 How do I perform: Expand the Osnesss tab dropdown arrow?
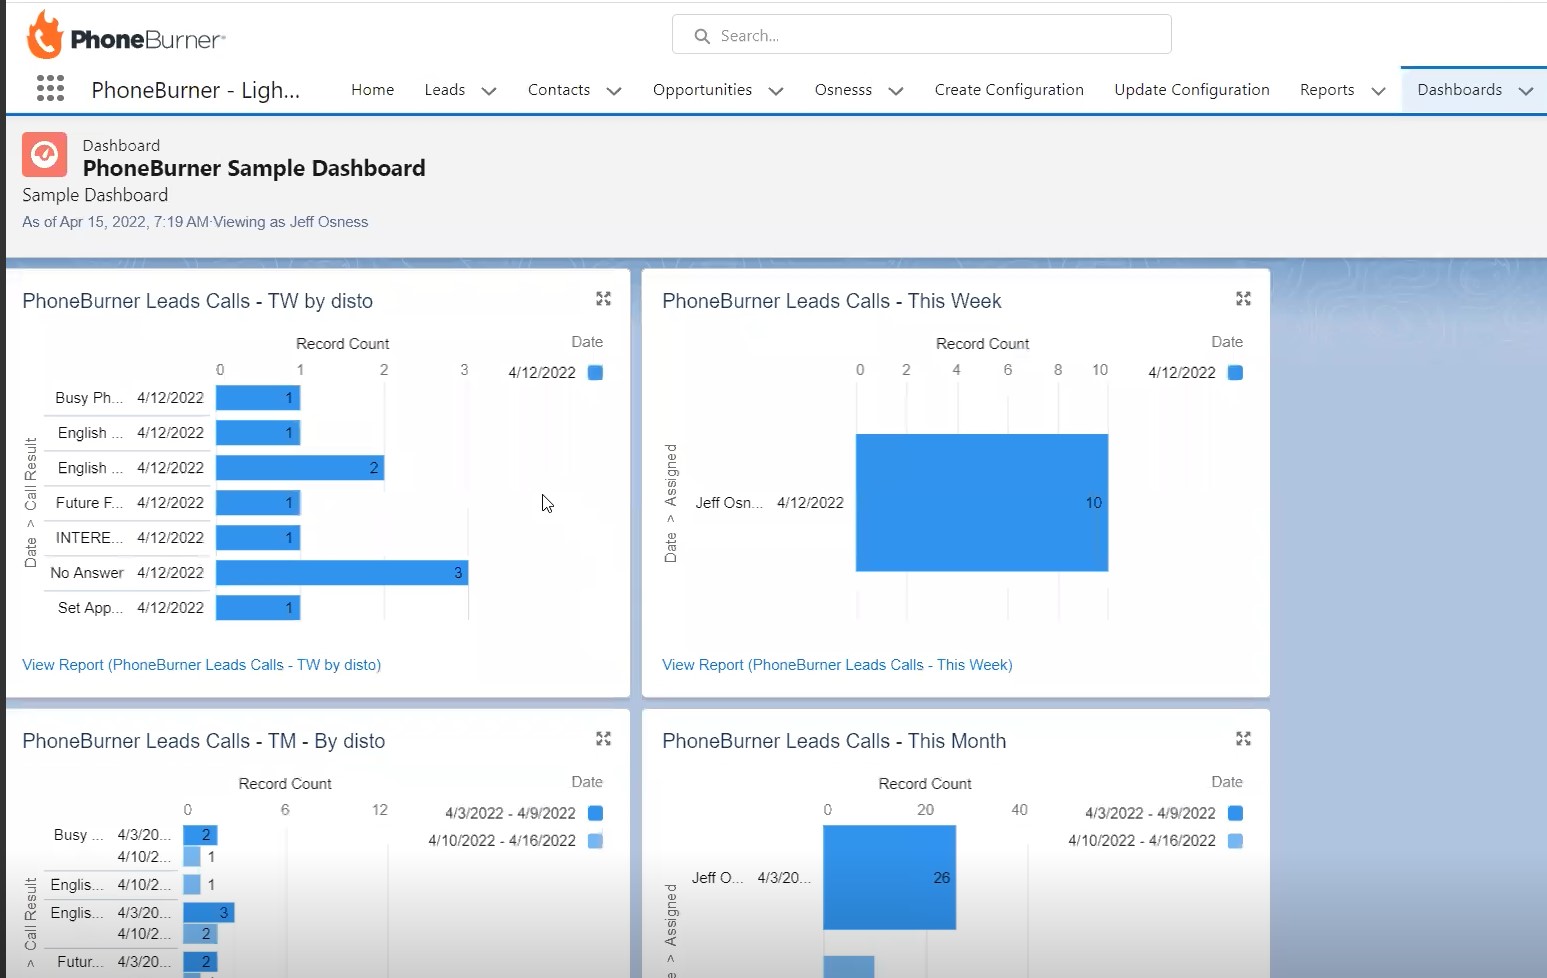[896, 91]
